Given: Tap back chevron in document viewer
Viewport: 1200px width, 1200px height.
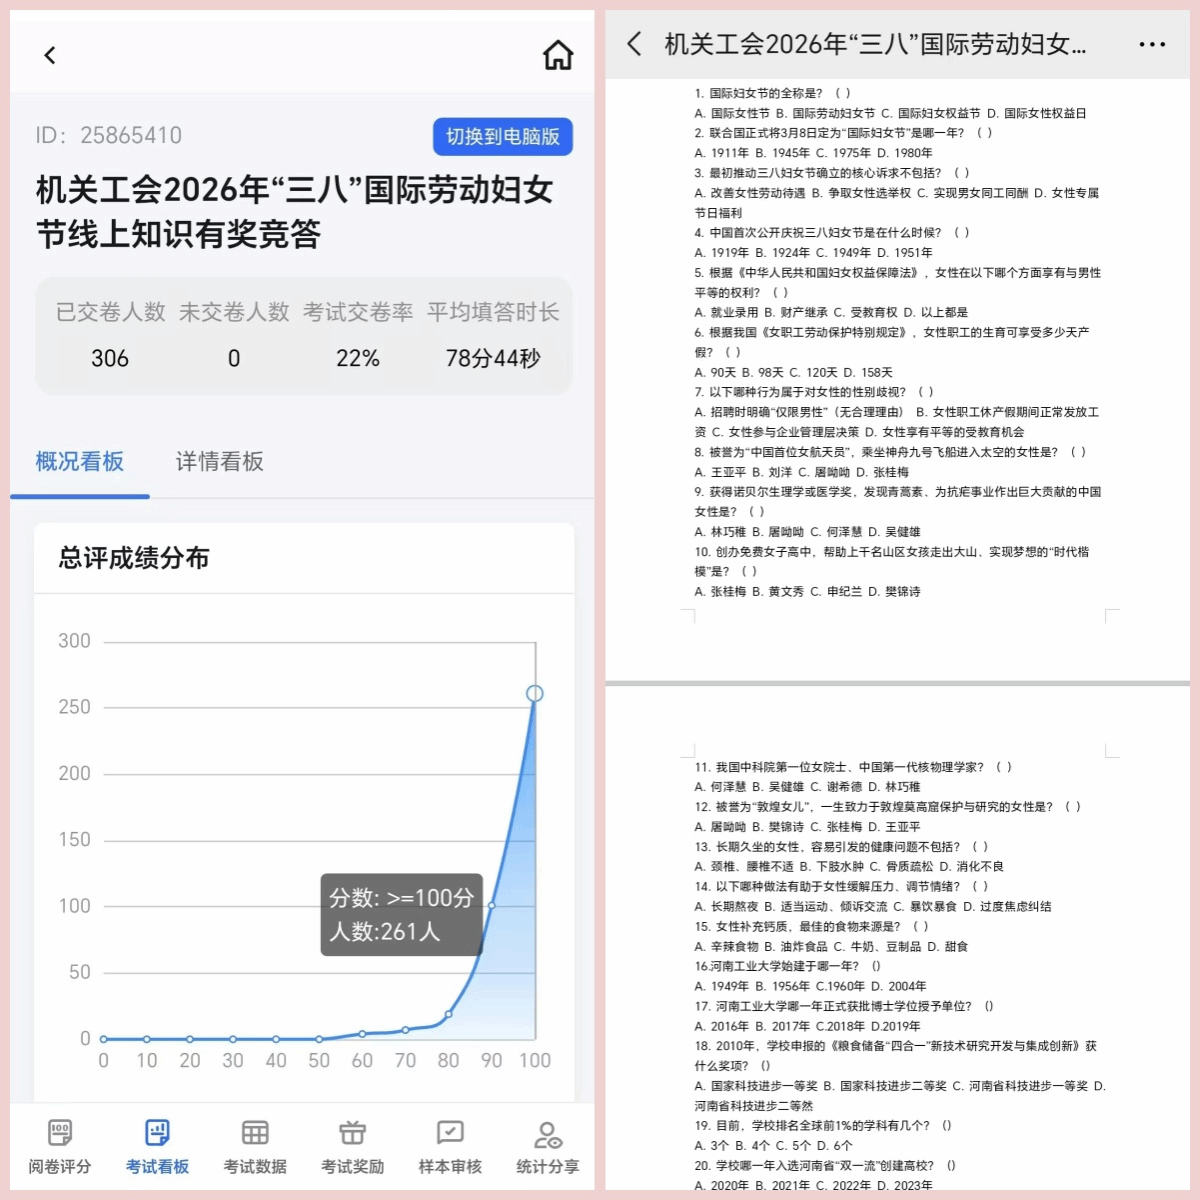Looking at the screenshot, I should [x=634, y=44].
